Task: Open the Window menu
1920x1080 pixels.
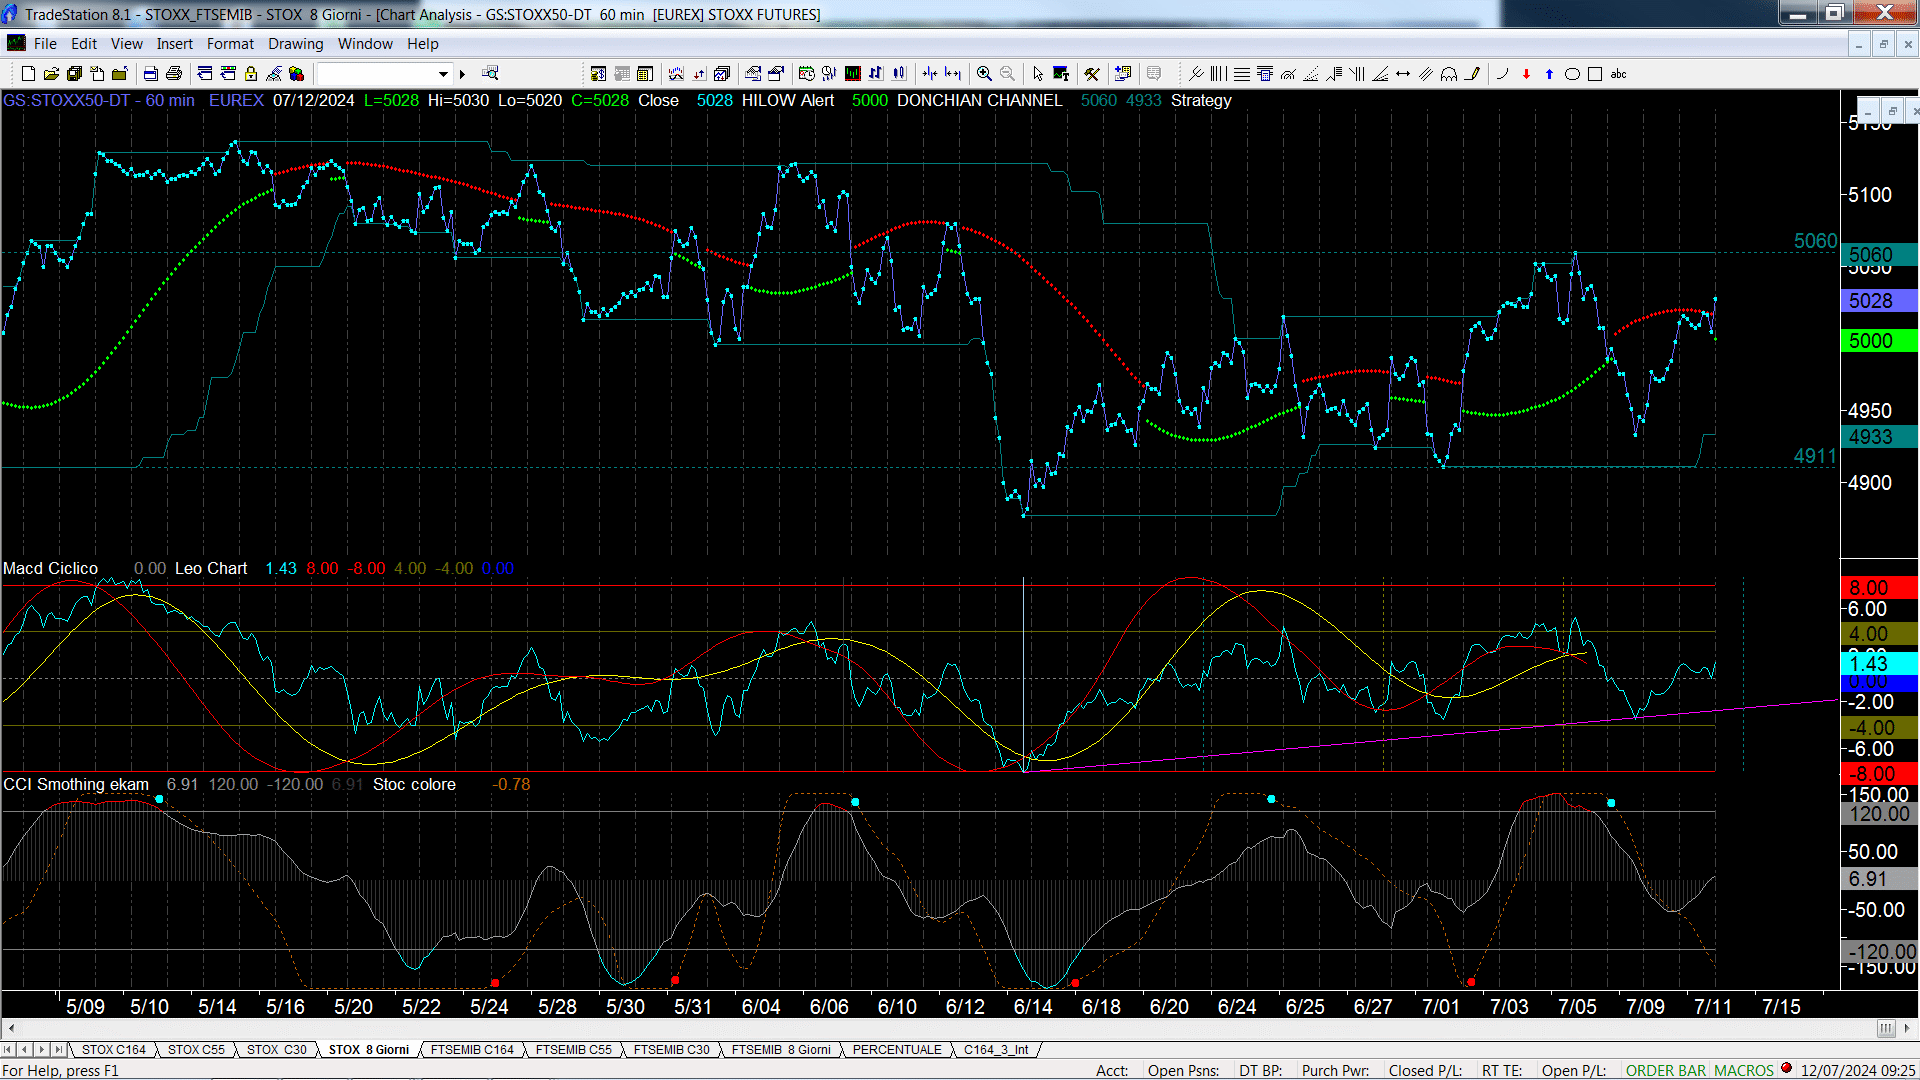Action: tap(365, 43)
